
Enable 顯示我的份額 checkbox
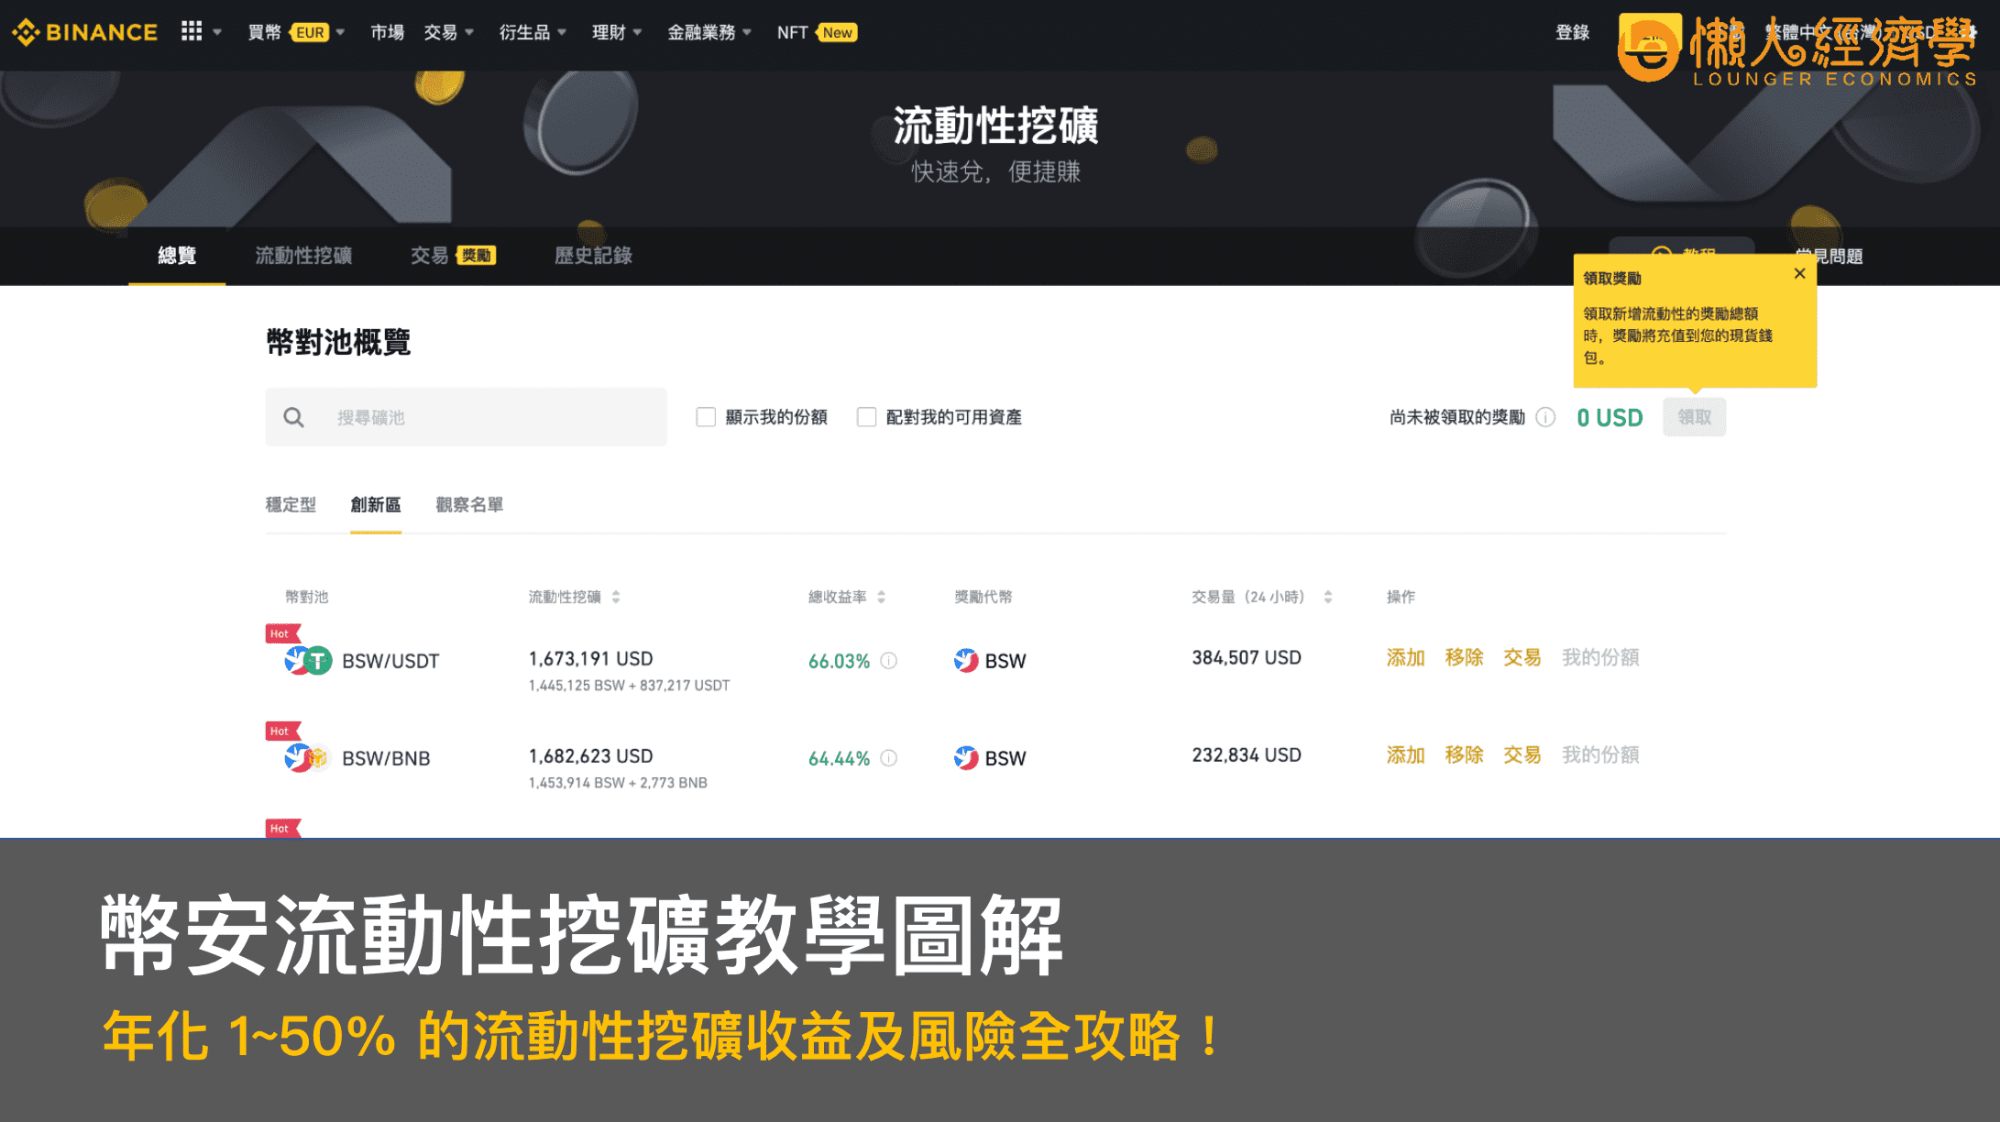pos(706,417)
